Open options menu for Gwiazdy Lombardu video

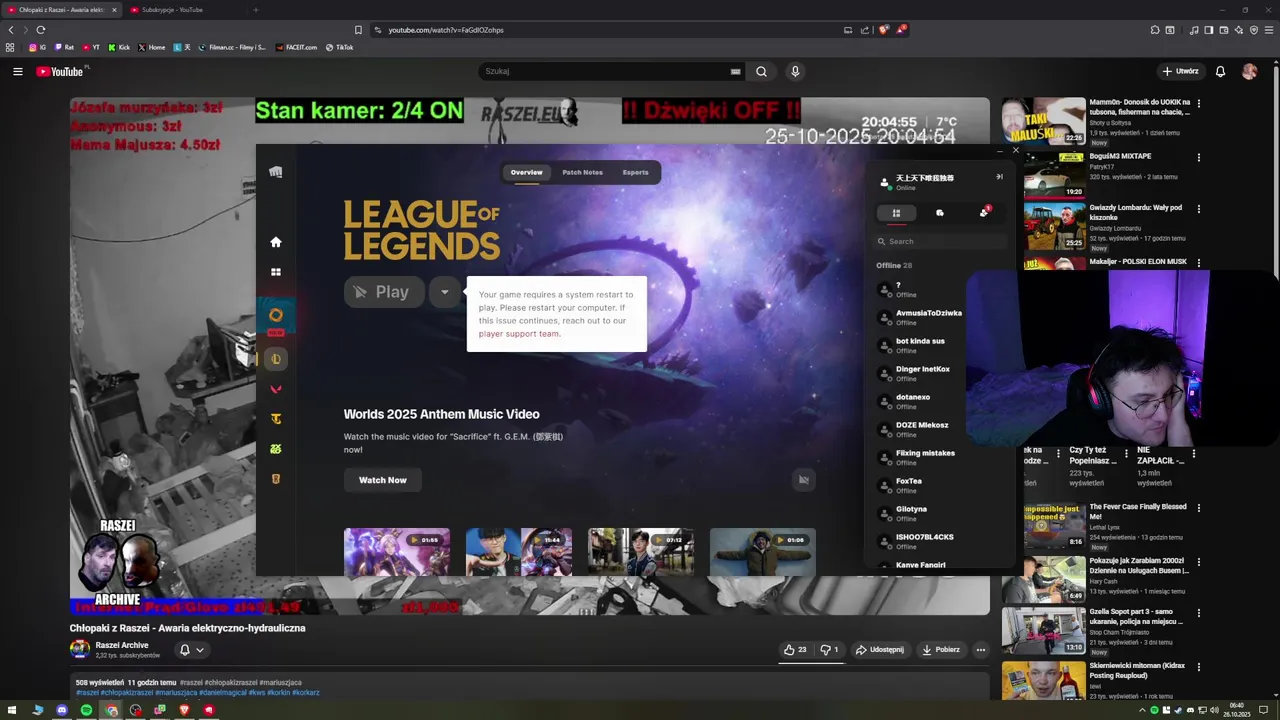pos(1199,209)
